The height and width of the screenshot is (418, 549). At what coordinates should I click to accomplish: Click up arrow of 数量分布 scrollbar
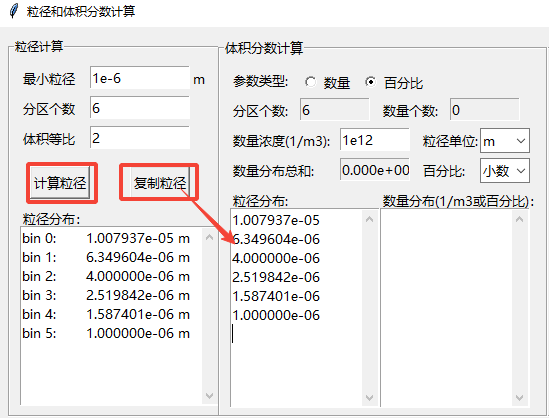pyautogui.click(x=520, y=220)
